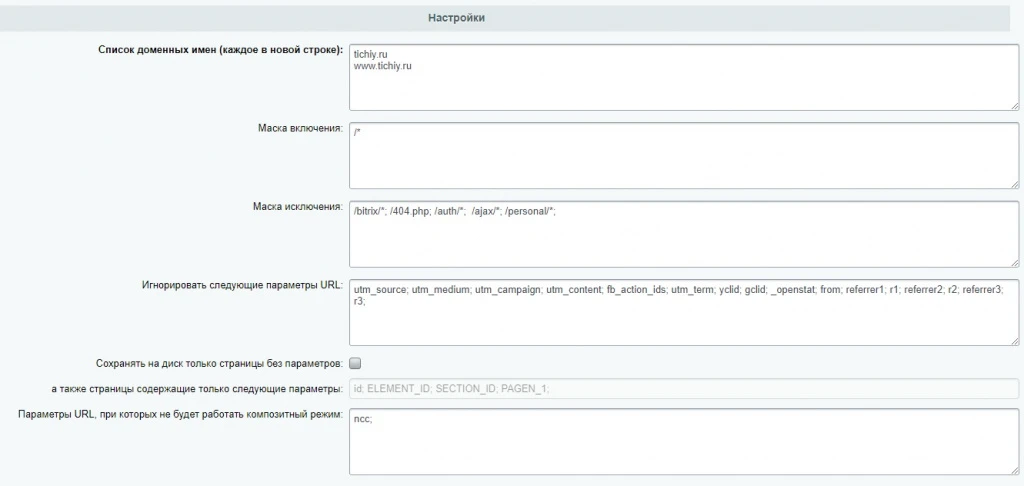Click the Маска включения label
1024x486 pixels.
point(300,128)
